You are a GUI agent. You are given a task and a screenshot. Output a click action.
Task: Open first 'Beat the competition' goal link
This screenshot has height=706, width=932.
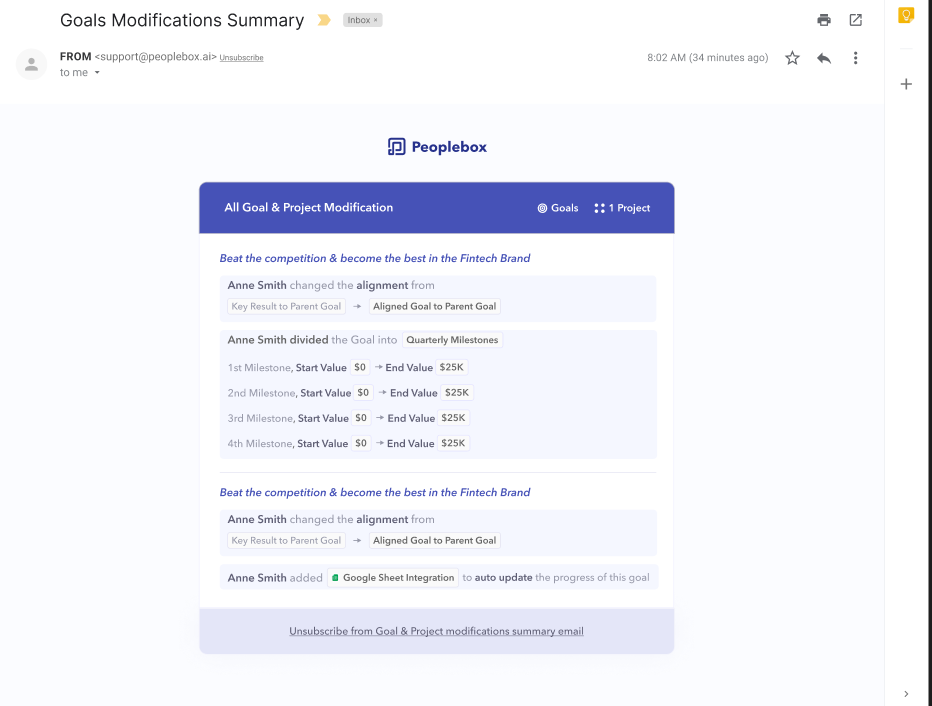pyautogui.click(x=374, y=259)
